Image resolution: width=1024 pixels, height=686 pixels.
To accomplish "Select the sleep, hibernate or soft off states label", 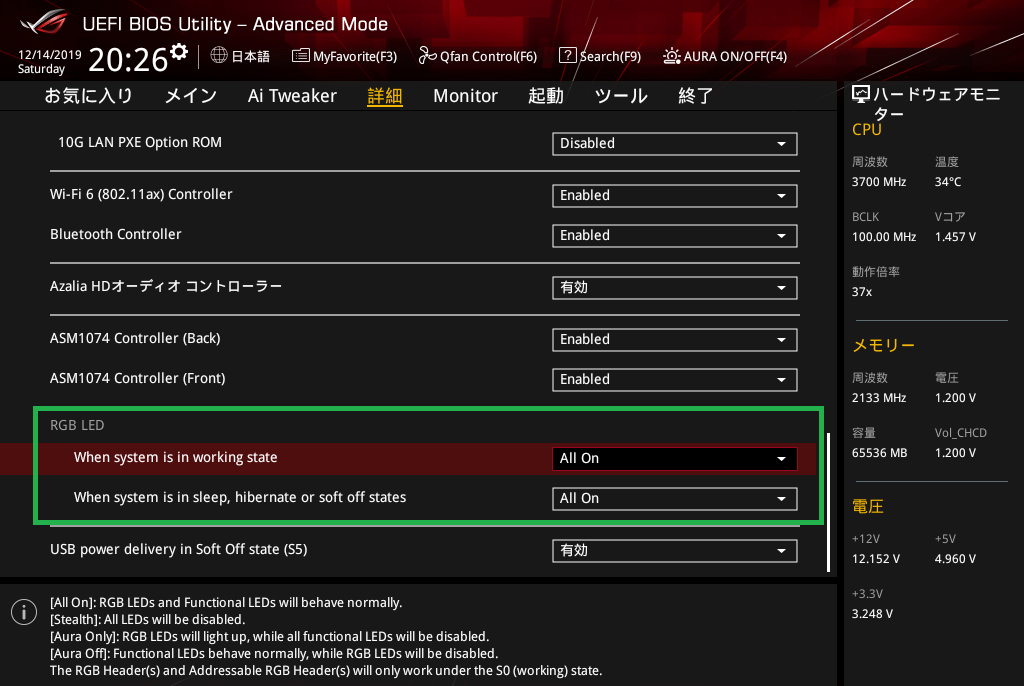I will pyautogui.click(x=240, y=497).
